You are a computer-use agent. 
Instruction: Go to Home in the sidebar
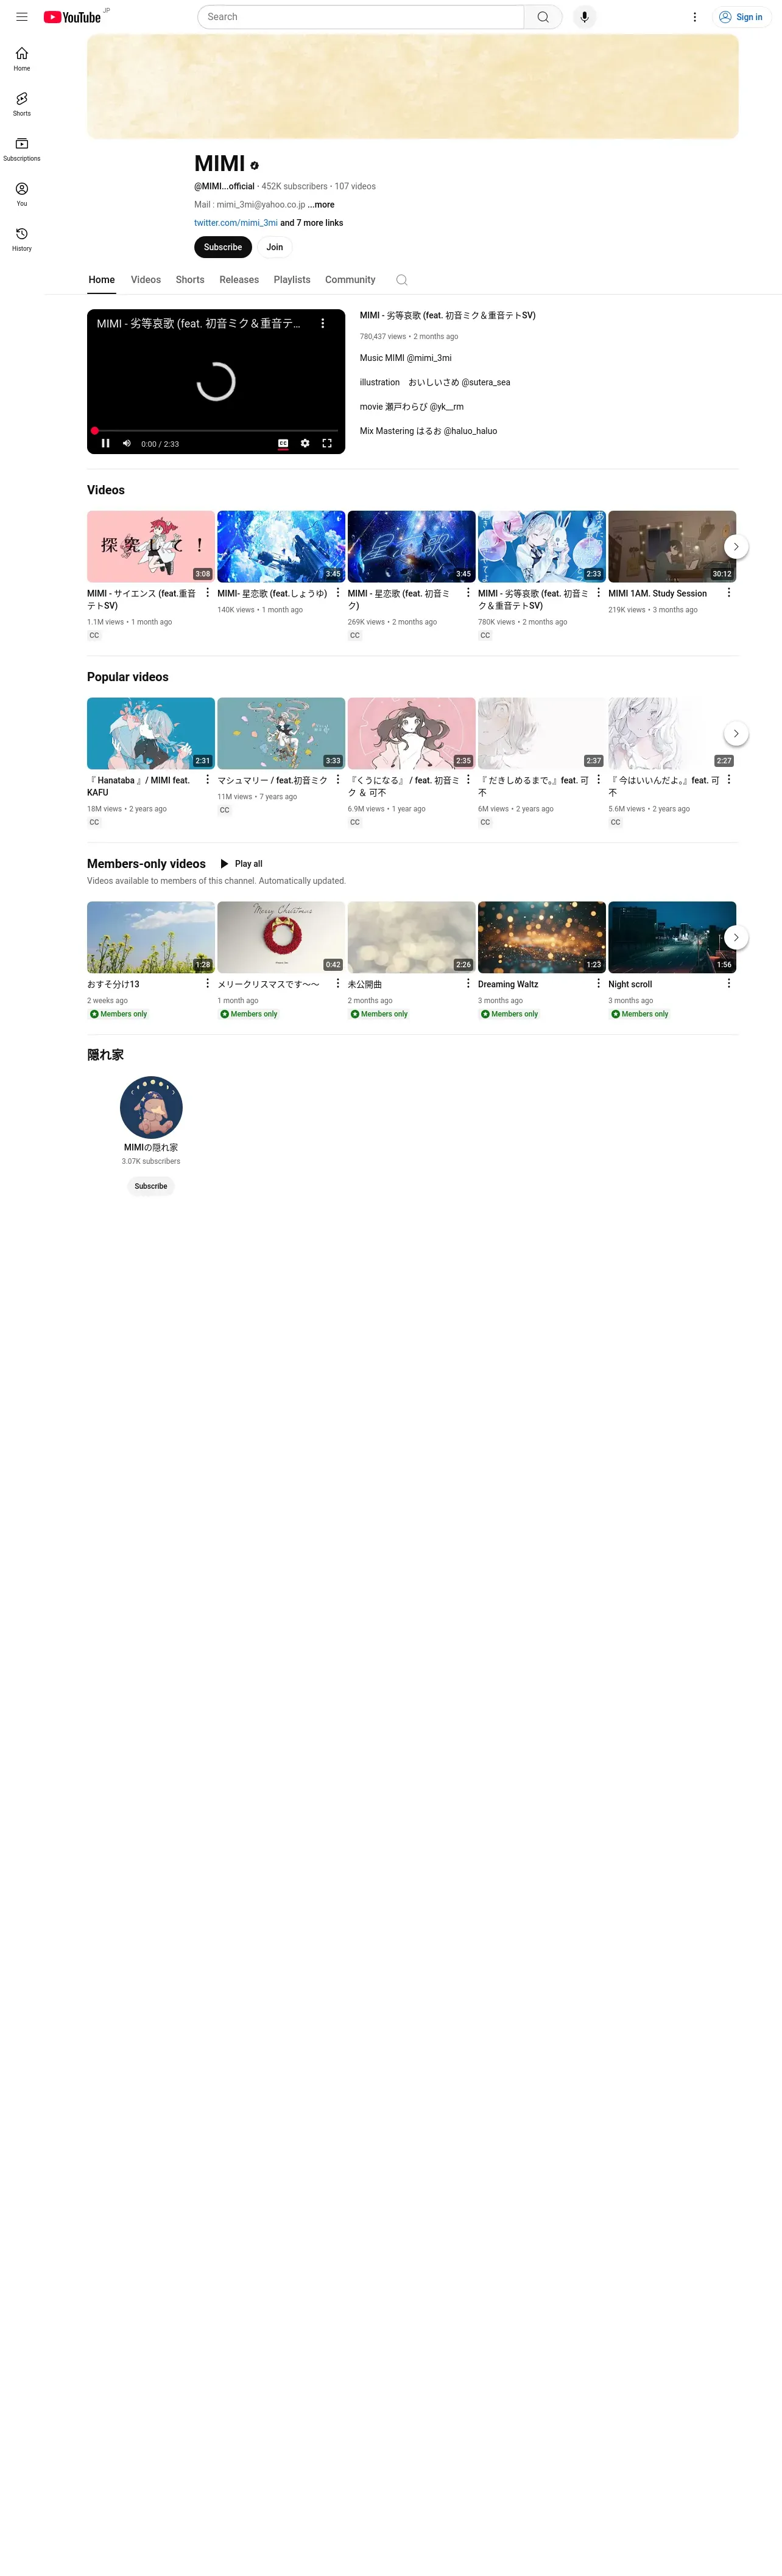pyautogui.click(x=22, y=59)
